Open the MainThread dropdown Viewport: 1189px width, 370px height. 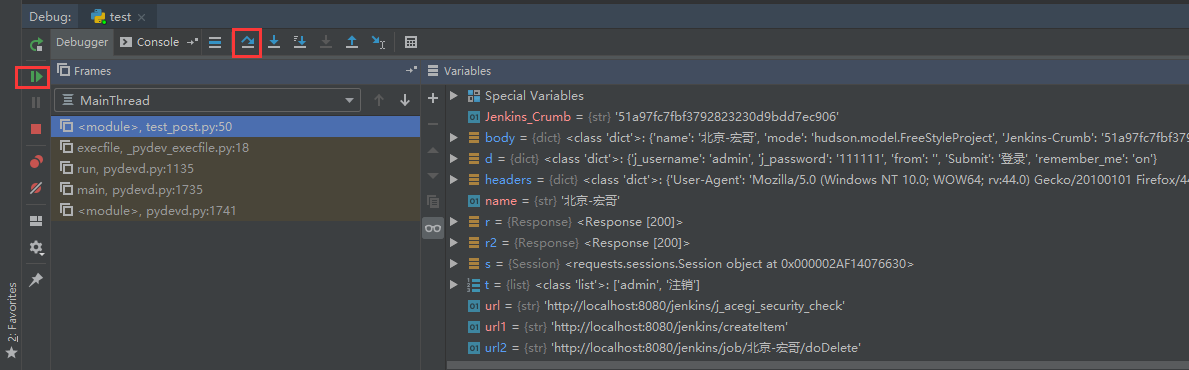coord(208,100)
